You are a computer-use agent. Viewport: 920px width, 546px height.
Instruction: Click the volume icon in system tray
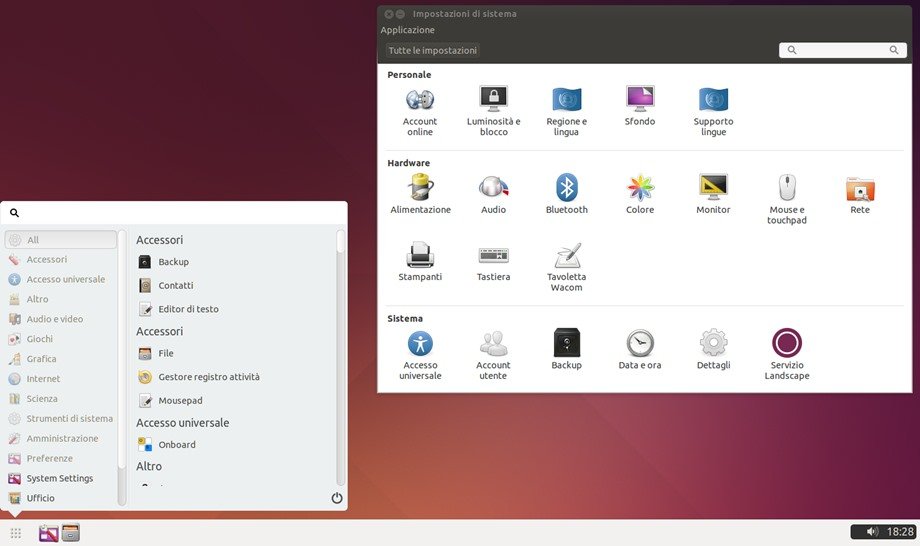[872, 532]
